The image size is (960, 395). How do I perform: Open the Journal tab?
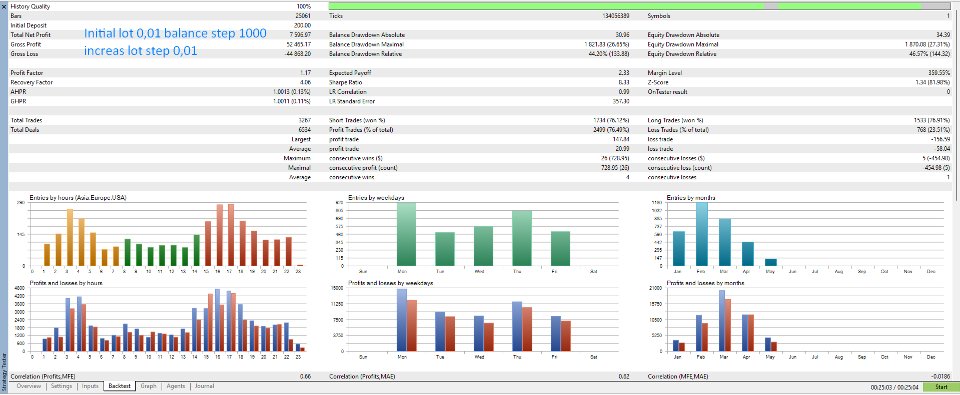point(204,387)
